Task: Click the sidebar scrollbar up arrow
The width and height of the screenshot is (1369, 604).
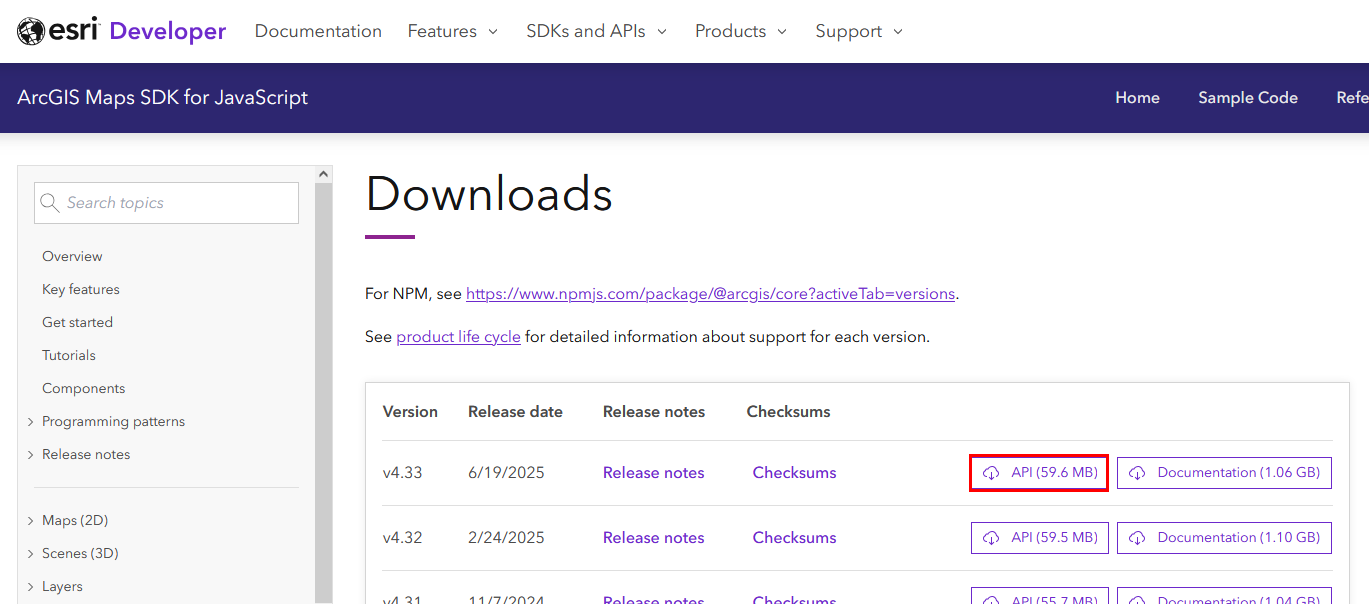Action: pos(324,174)
